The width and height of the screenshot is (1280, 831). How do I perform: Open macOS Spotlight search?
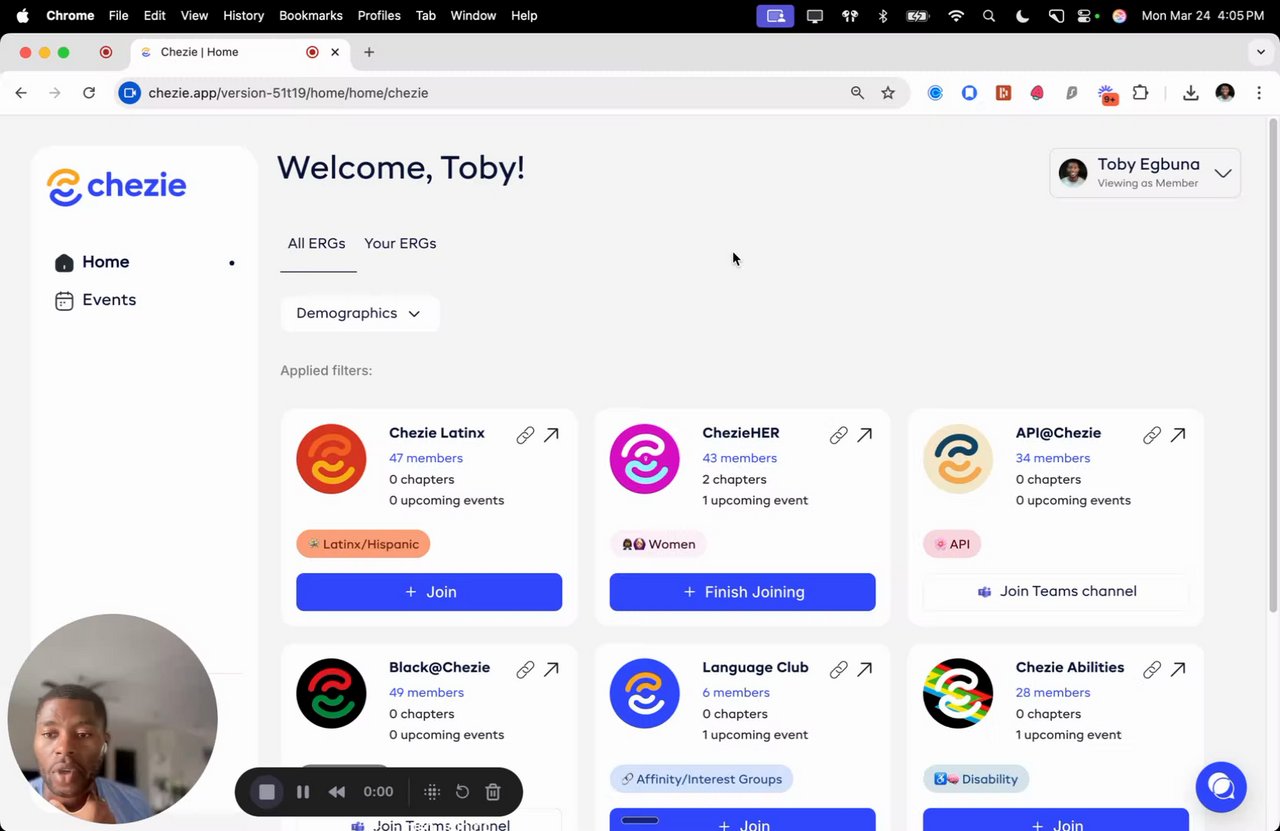(x=989, y=16)
